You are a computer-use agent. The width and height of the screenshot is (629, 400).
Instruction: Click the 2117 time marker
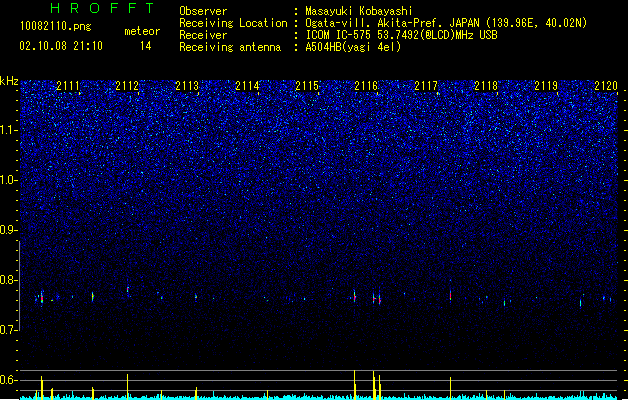click(426, 86)
